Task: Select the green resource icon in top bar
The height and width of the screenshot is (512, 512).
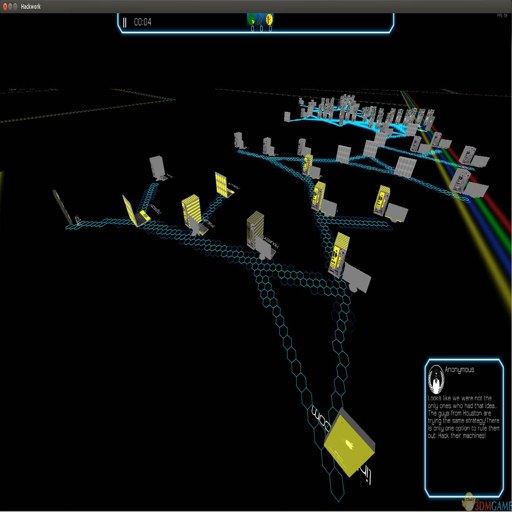Action: (252, 19)
